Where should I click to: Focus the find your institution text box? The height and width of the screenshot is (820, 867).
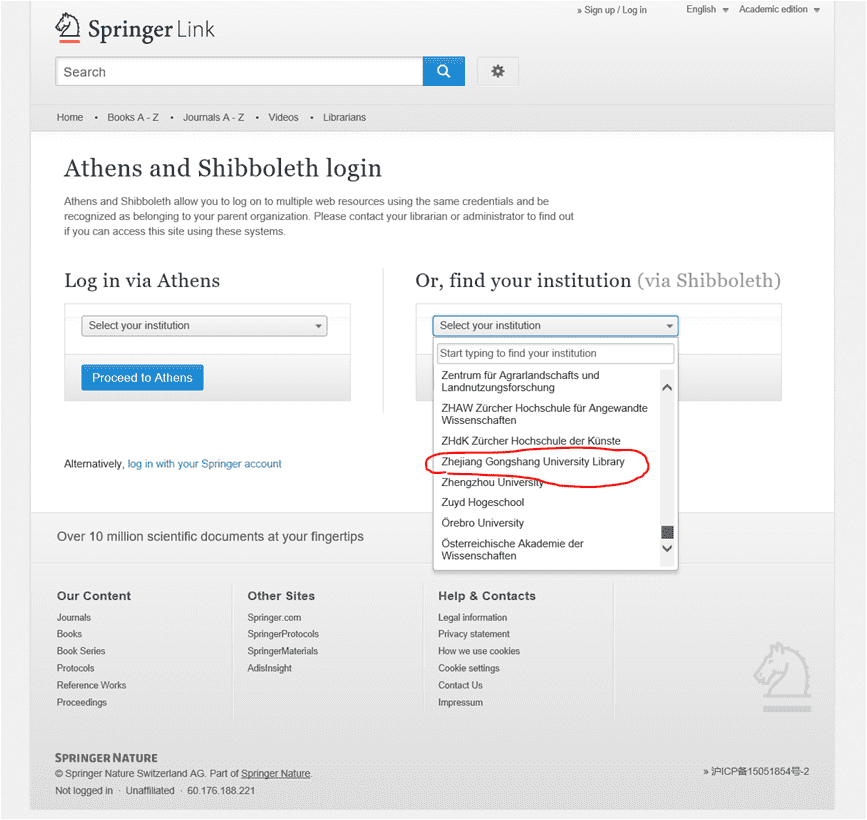click(x=555, y=353)
